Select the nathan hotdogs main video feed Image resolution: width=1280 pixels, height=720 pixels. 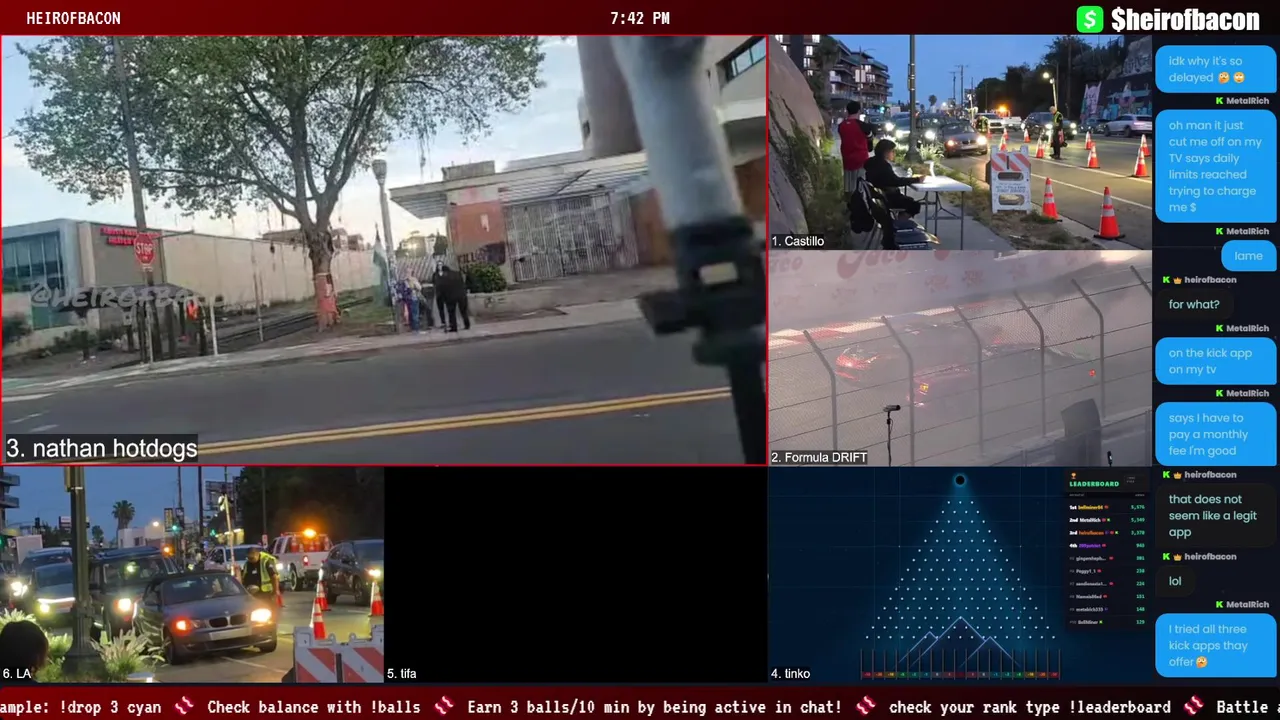384,250
